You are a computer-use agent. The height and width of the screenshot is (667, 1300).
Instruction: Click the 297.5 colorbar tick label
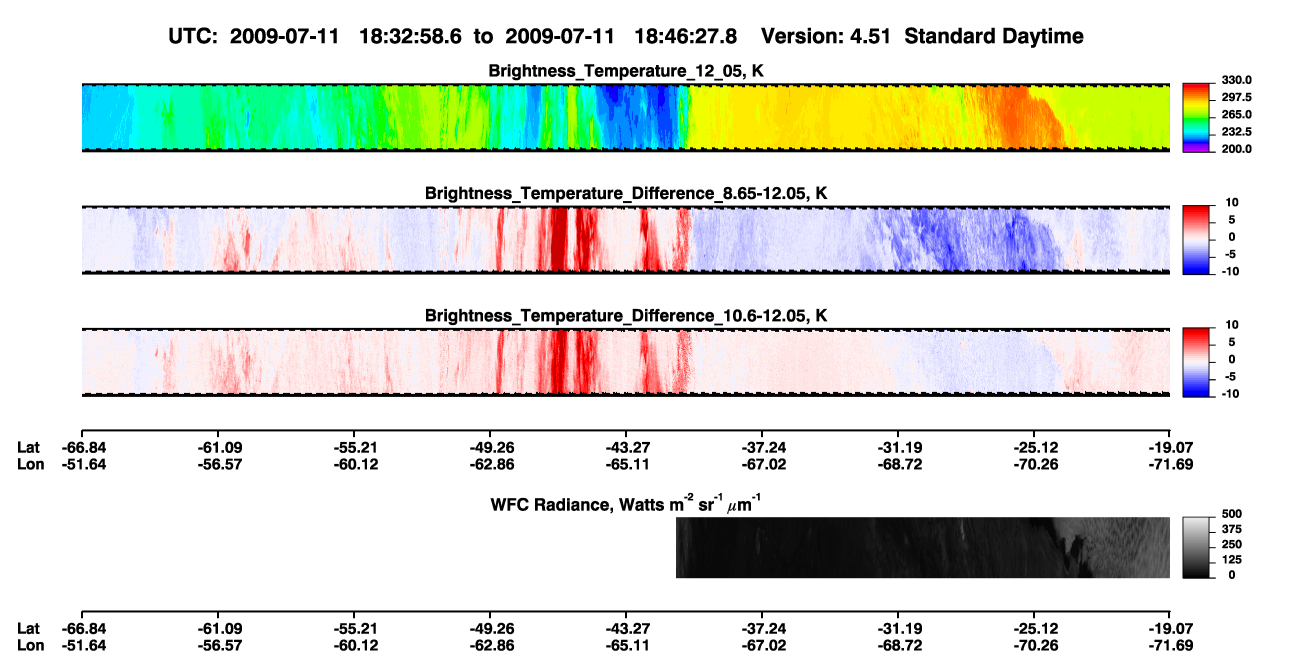1236,98
